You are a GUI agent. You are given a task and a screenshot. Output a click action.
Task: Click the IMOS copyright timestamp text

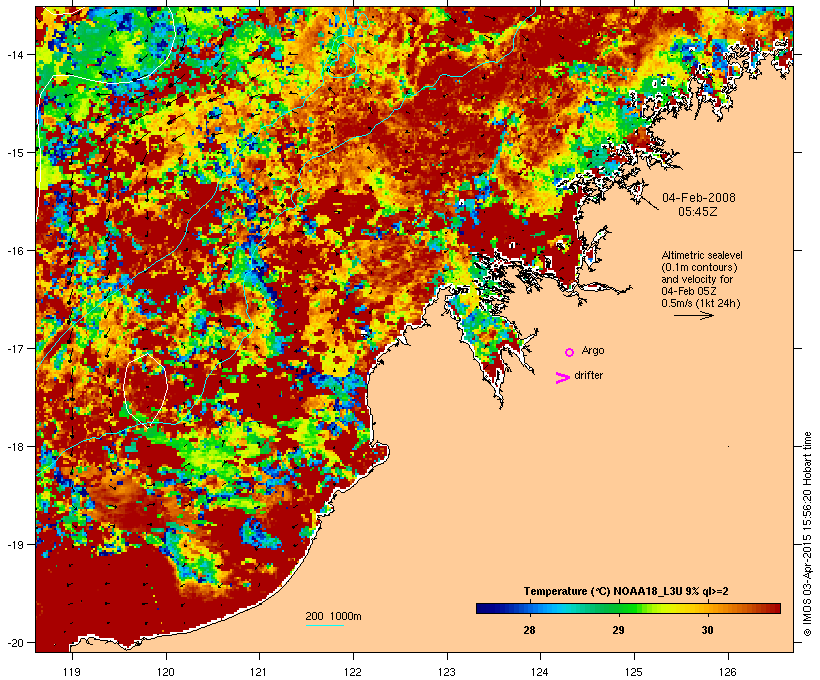(807, 534)
